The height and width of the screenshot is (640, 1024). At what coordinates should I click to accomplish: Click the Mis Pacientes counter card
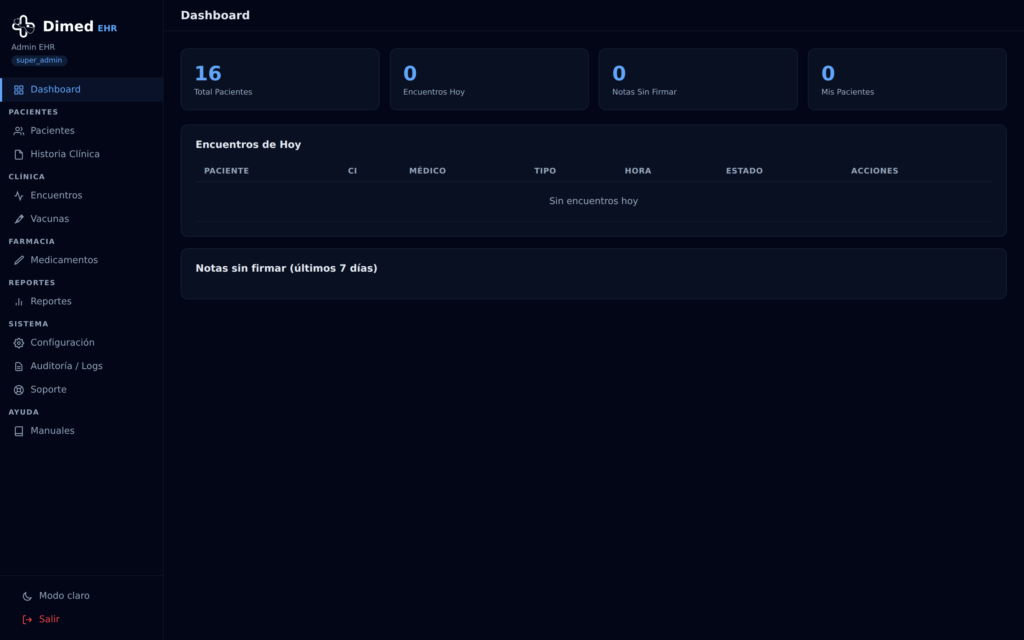907,79
